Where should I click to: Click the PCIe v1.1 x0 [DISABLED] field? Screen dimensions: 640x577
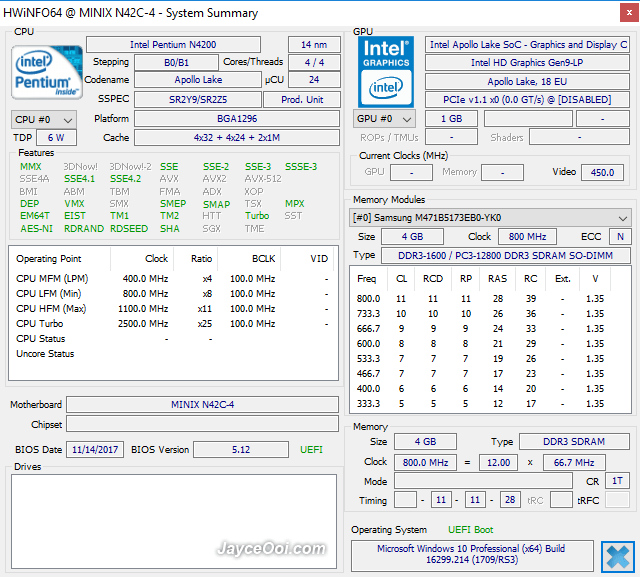(x=527, y=100)
